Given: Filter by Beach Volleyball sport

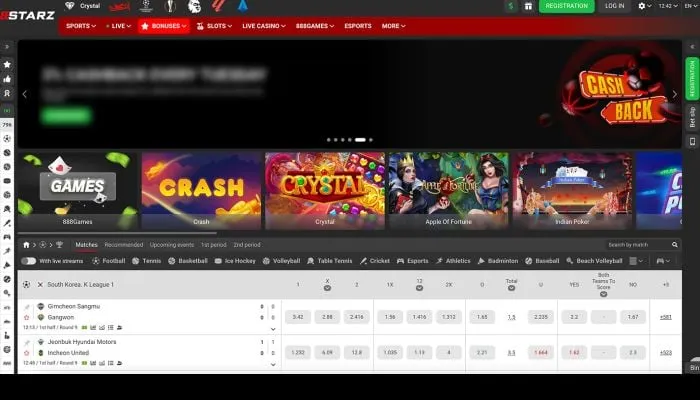Looking at the screenshot, I should [594, 261].
